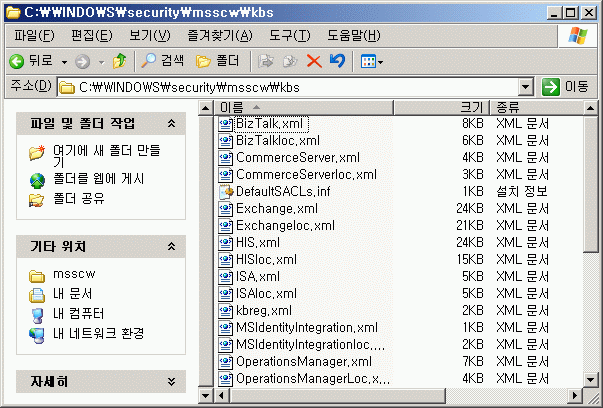Expand the address bar dropdown arrow
Viewport: 603px width, 408px height.
[x=526, y=87]
